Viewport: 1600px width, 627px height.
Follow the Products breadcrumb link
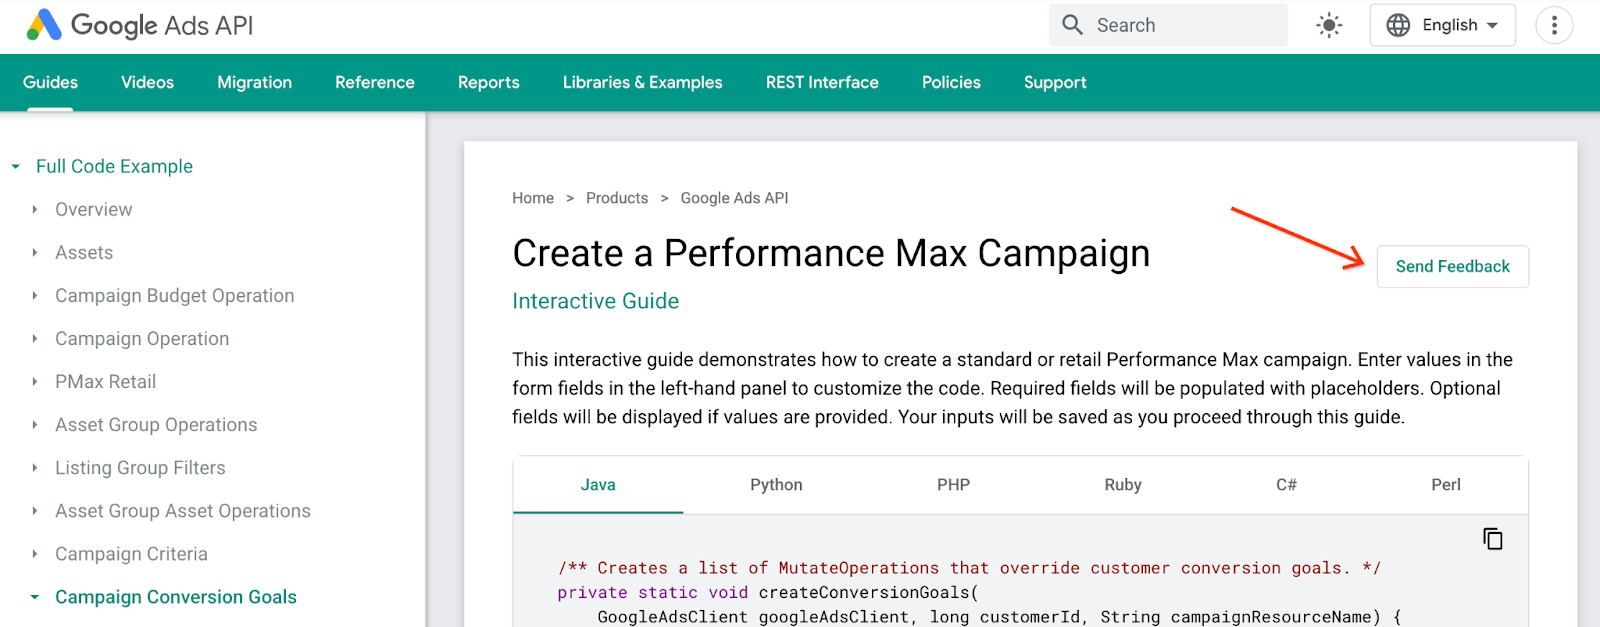point(617,198)
